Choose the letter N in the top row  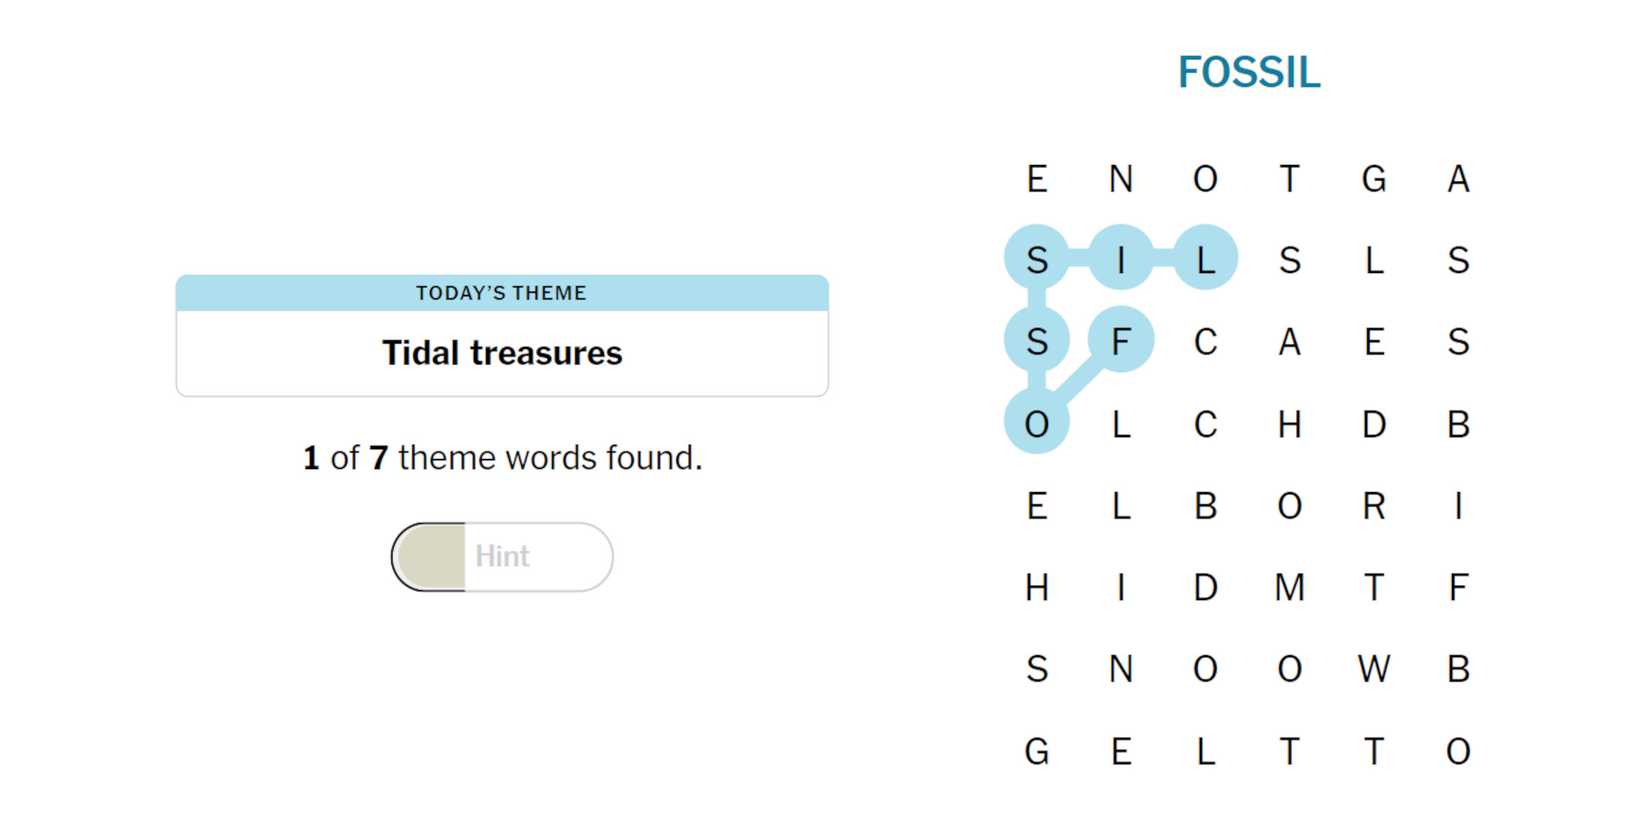1121,179
